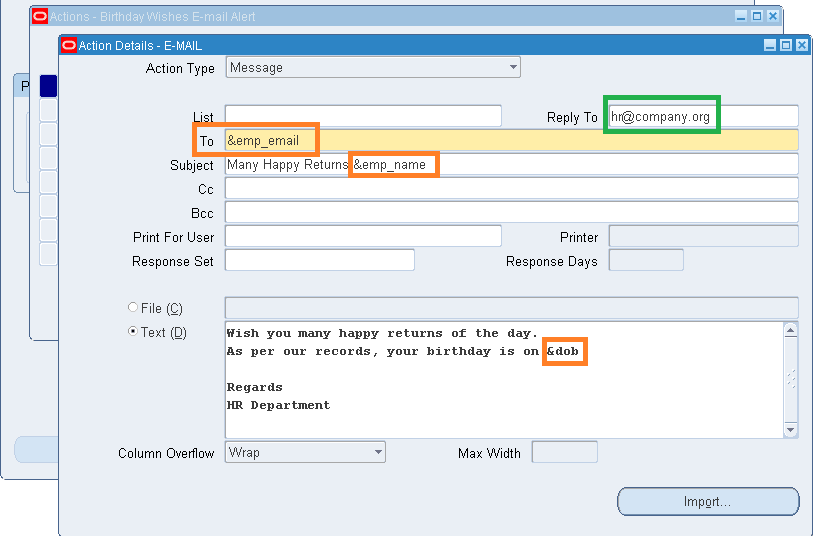The width and height of the screenshot is (828, 536).
Task: Click the Print For User field
Action: click(x=363, y=236)
